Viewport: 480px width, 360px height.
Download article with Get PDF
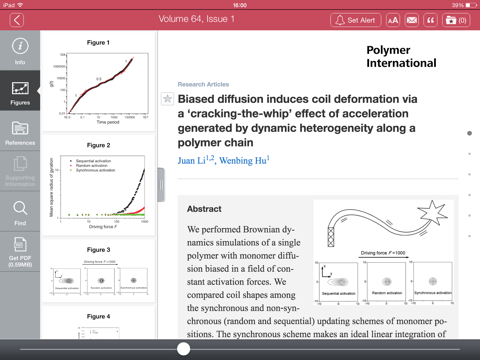click(x=20, y=252)
